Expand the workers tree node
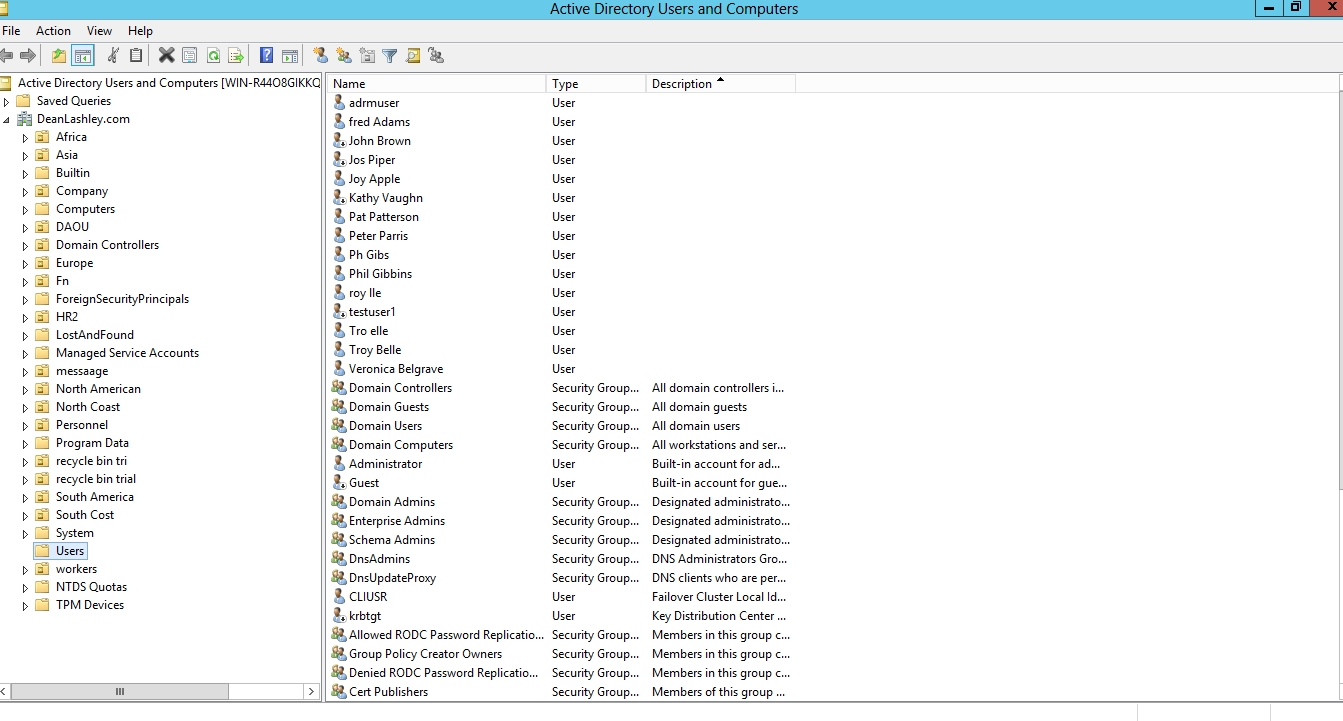 click(26, 569)
